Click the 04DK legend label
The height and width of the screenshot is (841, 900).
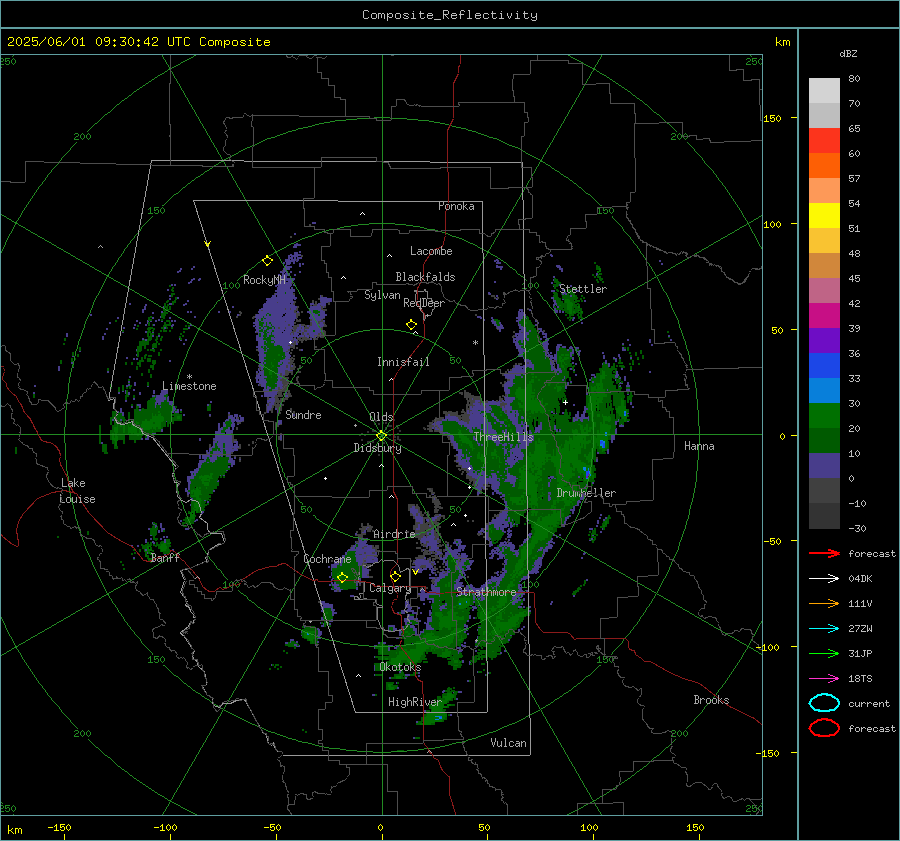point(860,579)
